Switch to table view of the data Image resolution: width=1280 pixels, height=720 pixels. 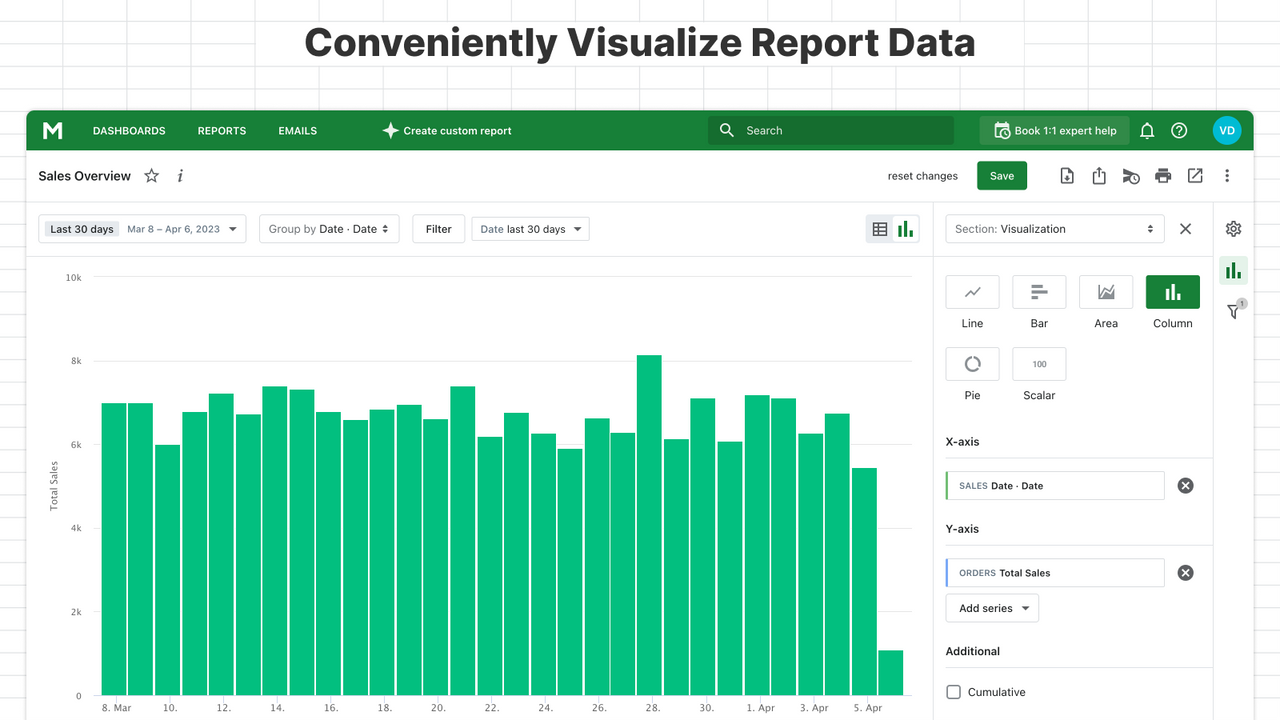(879, 228)
